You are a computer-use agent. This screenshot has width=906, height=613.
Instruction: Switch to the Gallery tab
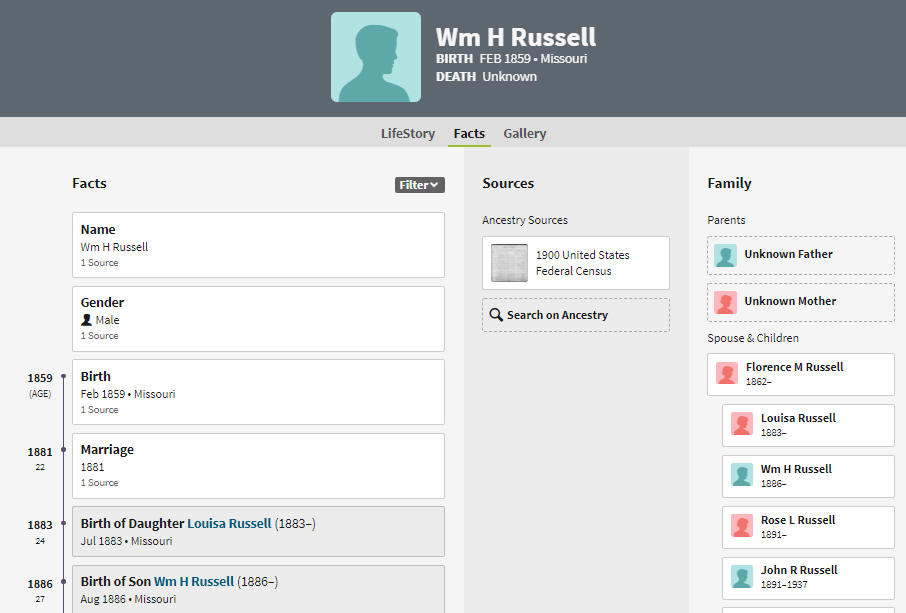coord(525,133)
